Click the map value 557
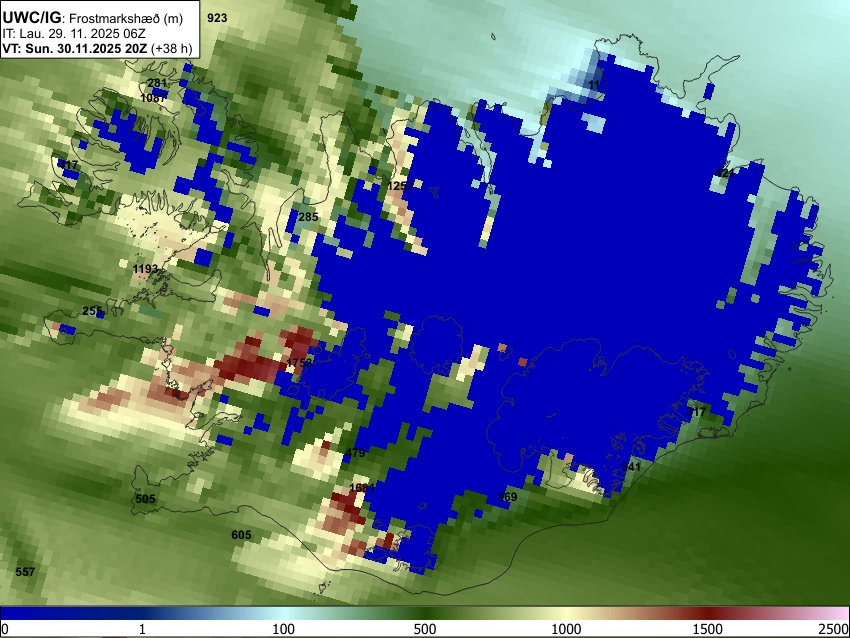This screenshot has height=638, width=850. [25, 571]
